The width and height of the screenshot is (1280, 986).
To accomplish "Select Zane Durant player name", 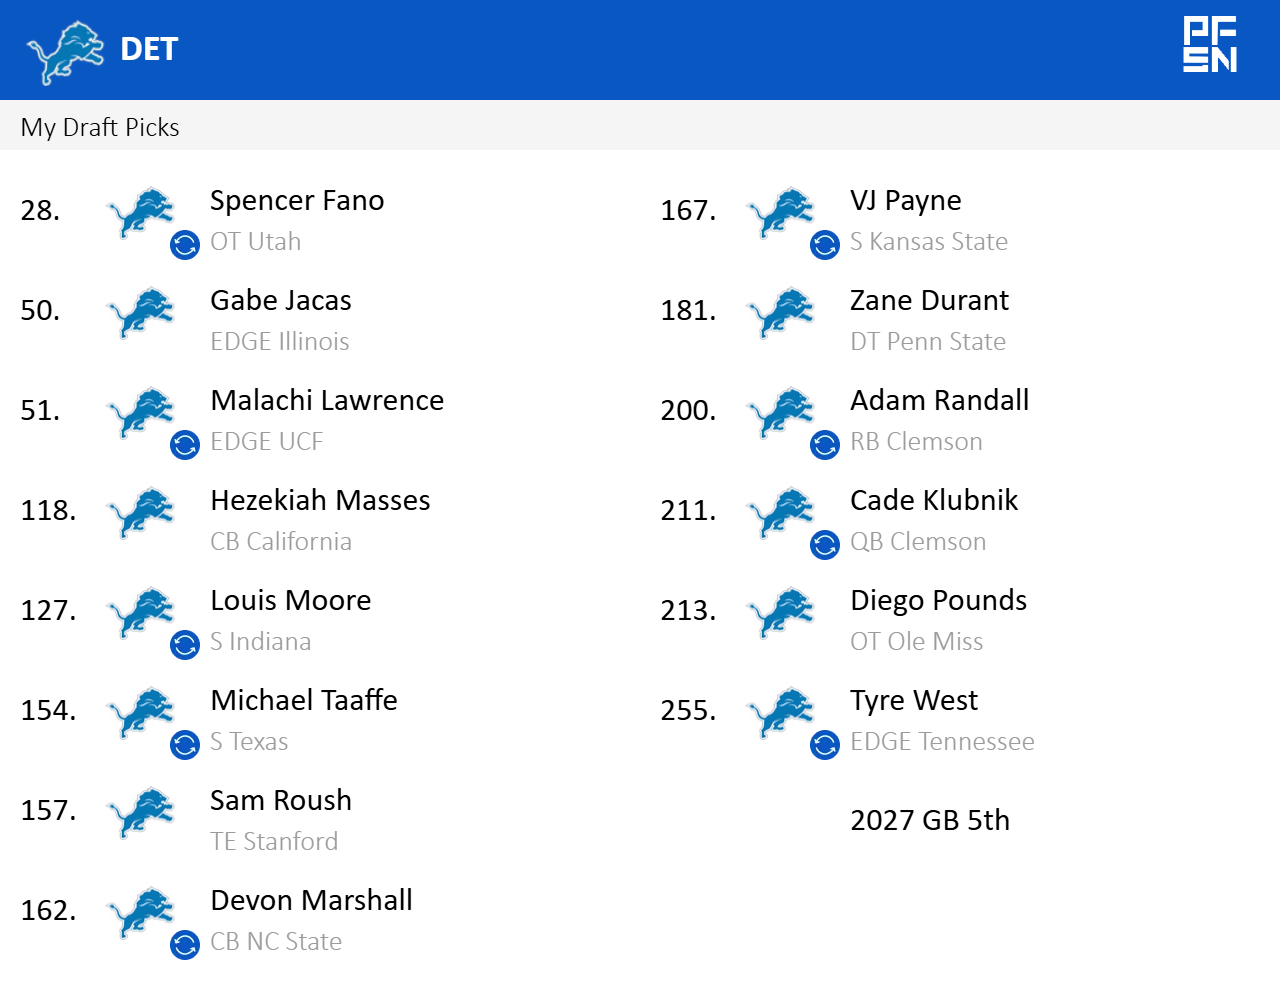I will (929, 300).
